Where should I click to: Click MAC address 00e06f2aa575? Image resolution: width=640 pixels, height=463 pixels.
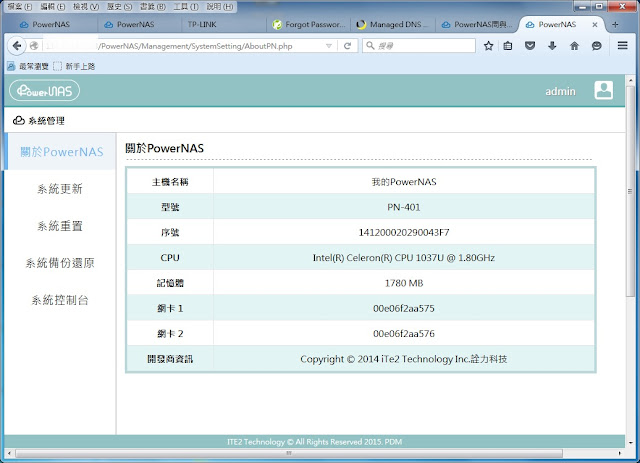click(404, 308)
